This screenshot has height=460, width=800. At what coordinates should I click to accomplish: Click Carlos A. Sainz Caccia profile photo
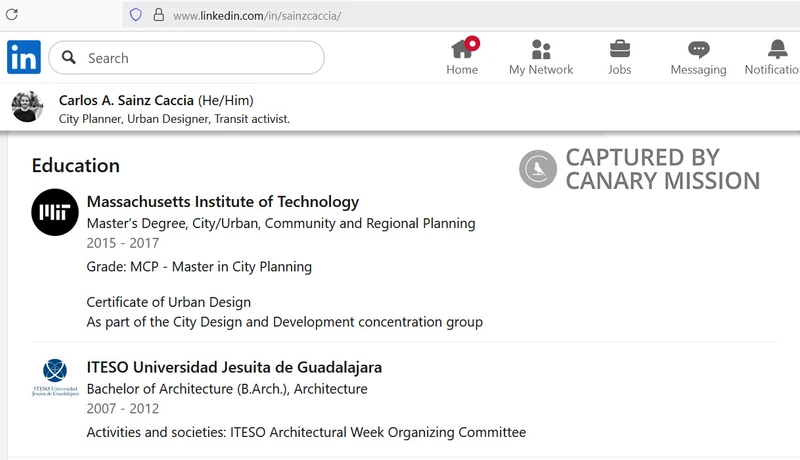(x=27, y=108)
